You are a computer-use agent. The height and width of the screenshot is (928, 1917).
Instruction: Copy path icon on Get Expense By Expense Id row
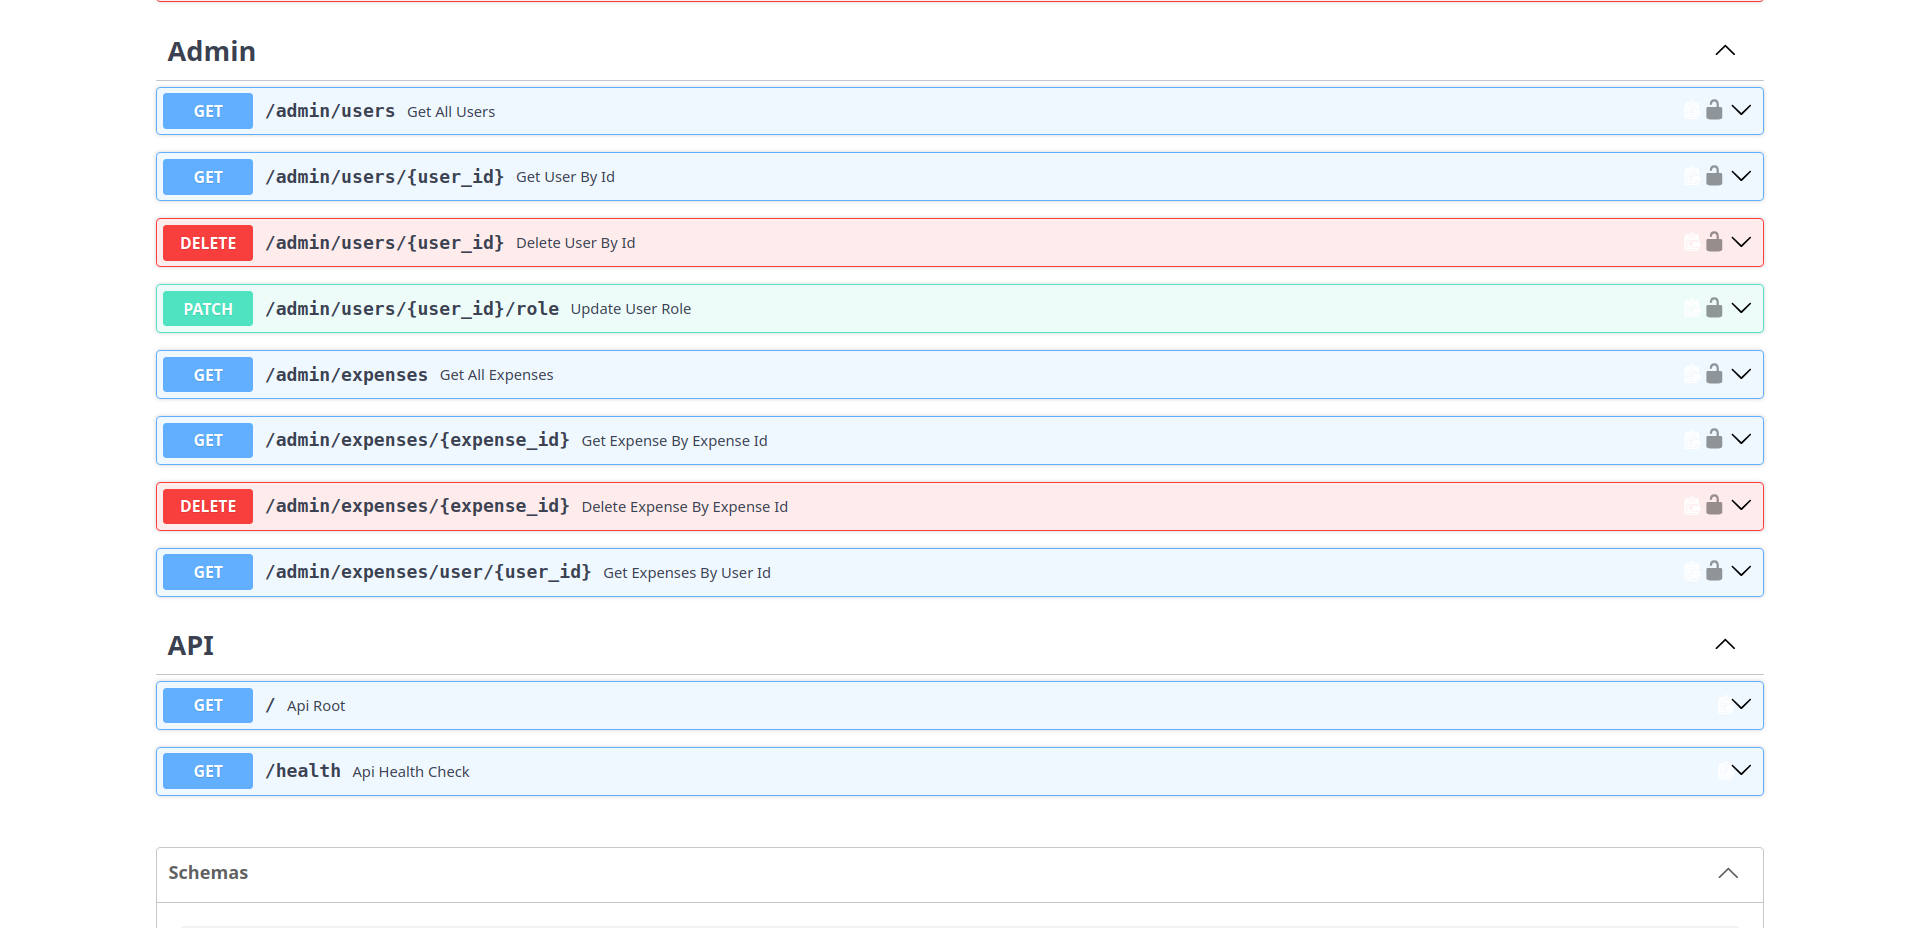[1691, 439]
